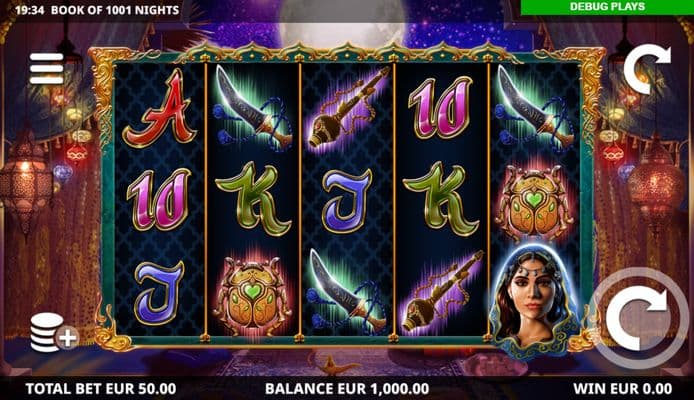Click the dagger symbol atop reel two
Screen dimensions: 694x400
(253, 109)
